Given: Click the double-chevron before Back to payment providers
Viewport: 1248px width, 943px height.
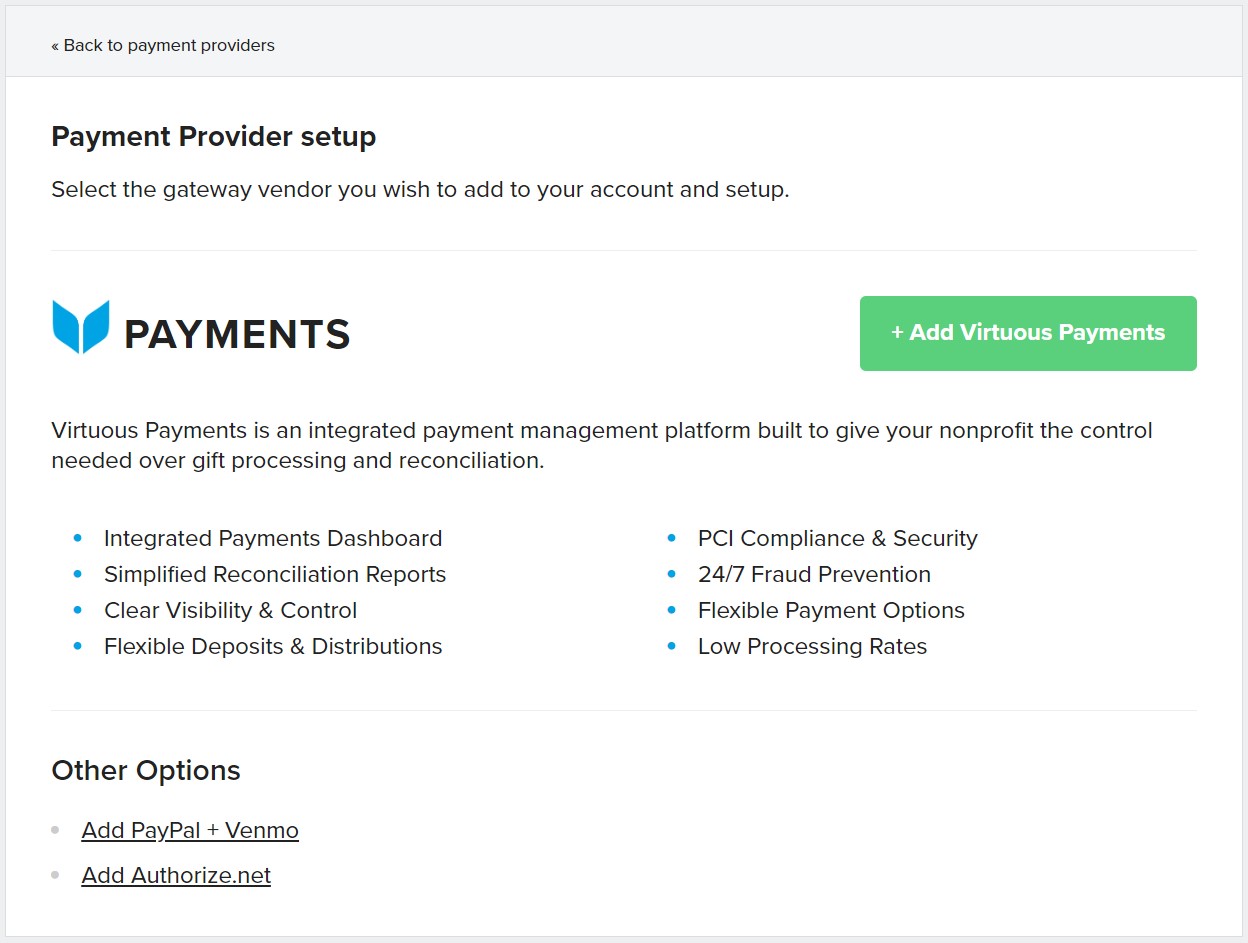Looking at the screenshot, I should [x=54, y=44].
